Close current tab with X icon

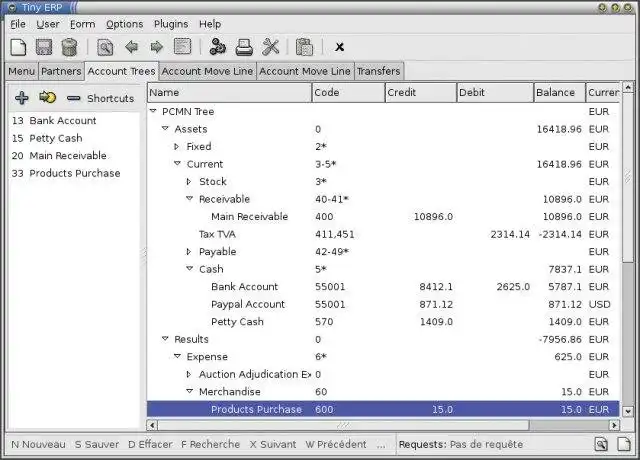[339, 47]
